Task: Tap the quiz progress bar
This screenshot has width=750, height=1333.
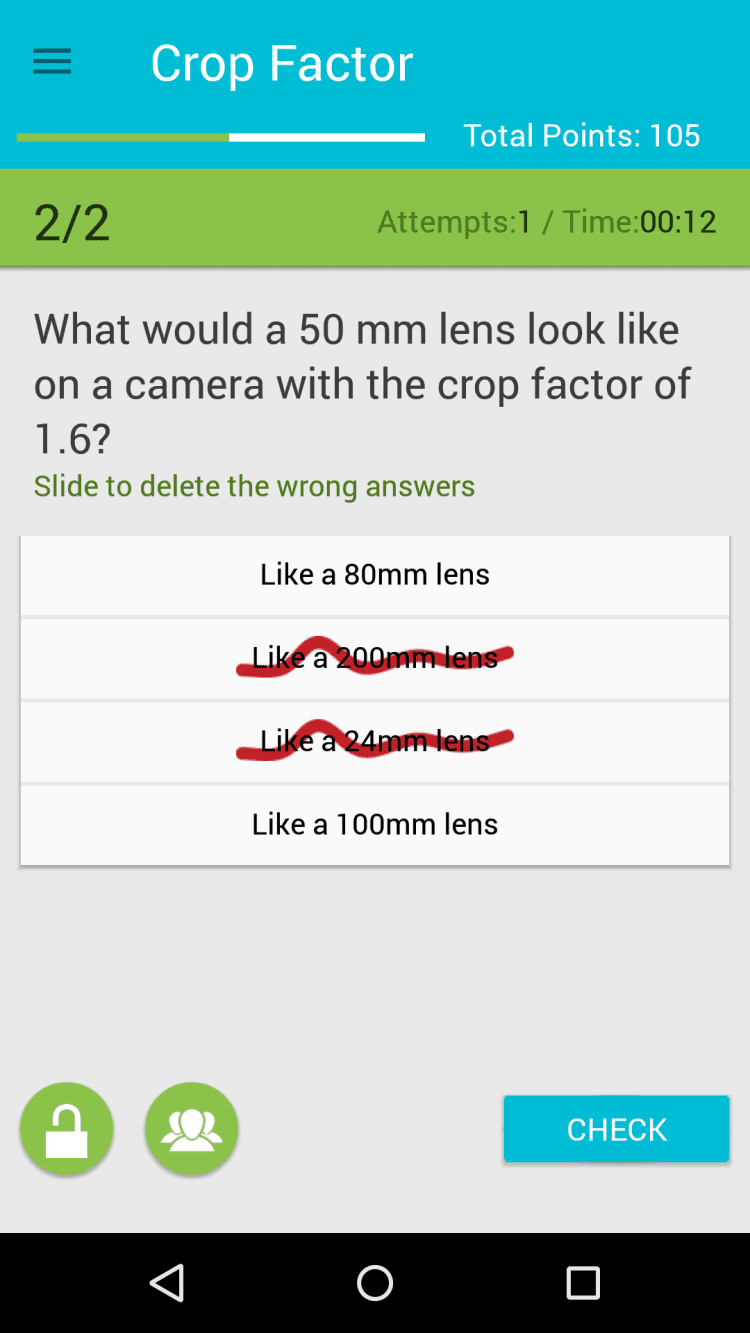Action: pyautogui.click(x=220, y=137)
